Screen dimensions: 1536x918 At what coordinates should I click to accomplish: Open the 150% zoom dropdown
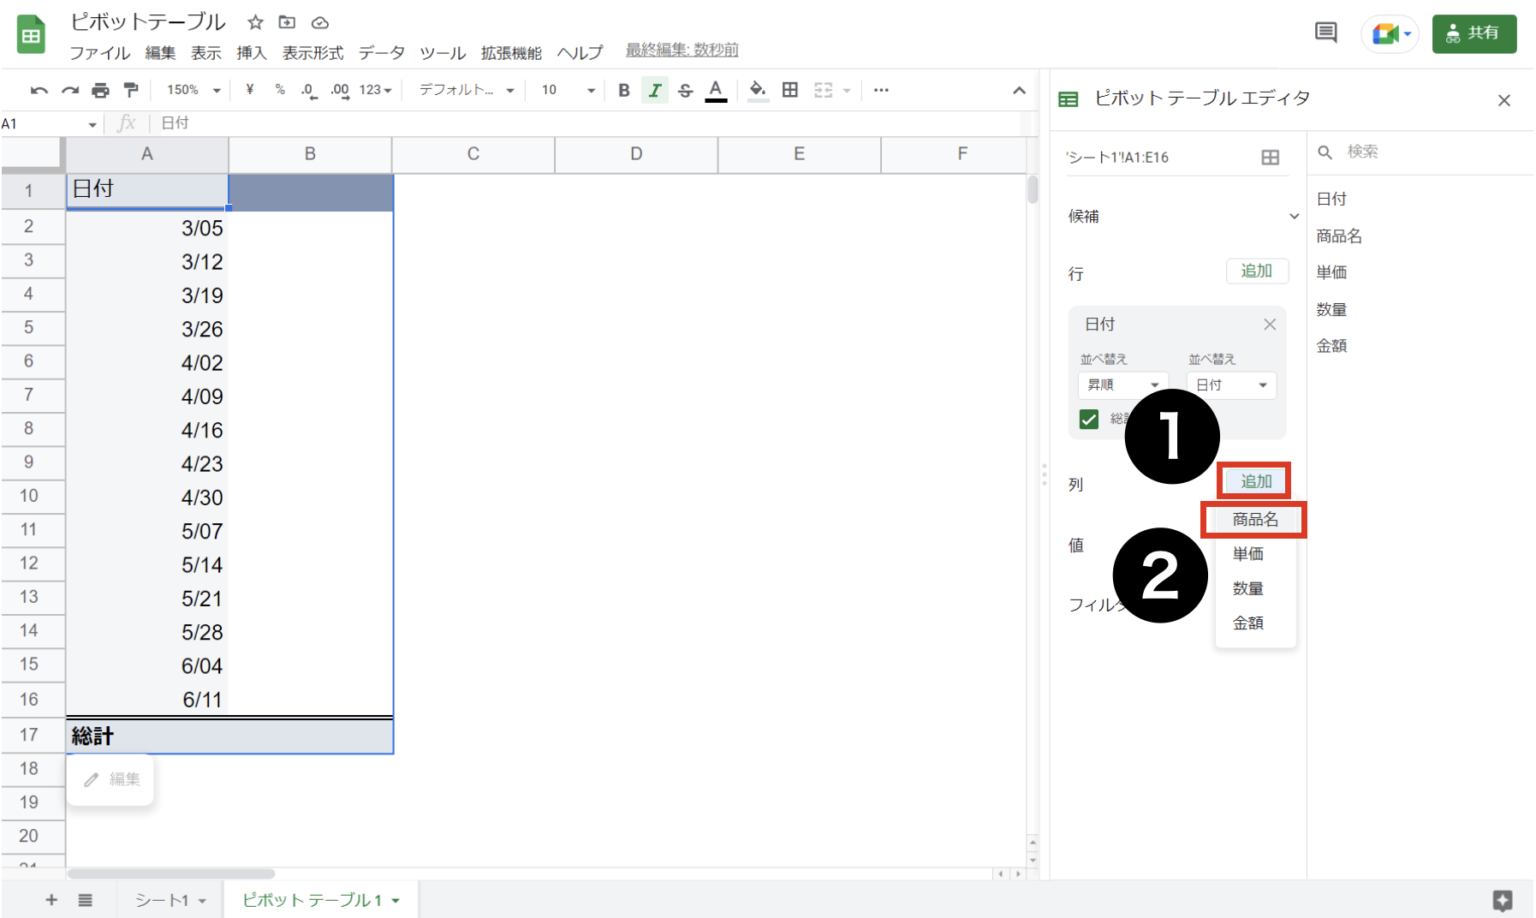pyautogui.click(x=193, y=90)
